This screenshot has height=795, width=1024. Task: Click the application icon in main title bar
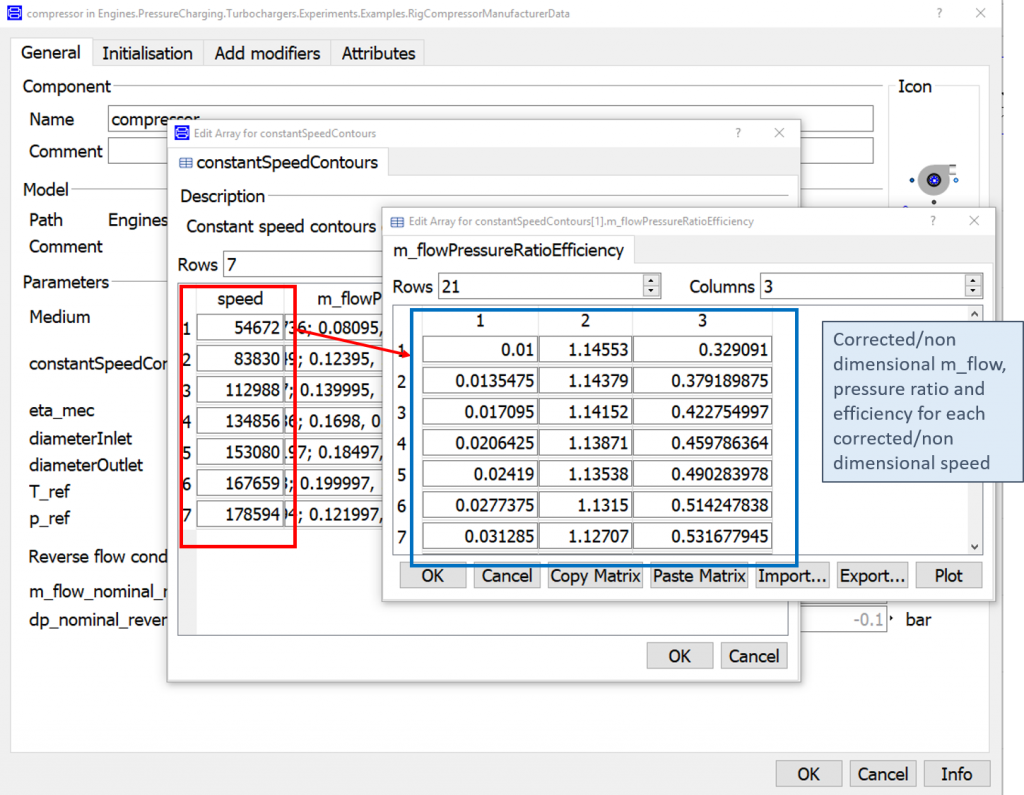pyautogui.click(x=14, y=13)
